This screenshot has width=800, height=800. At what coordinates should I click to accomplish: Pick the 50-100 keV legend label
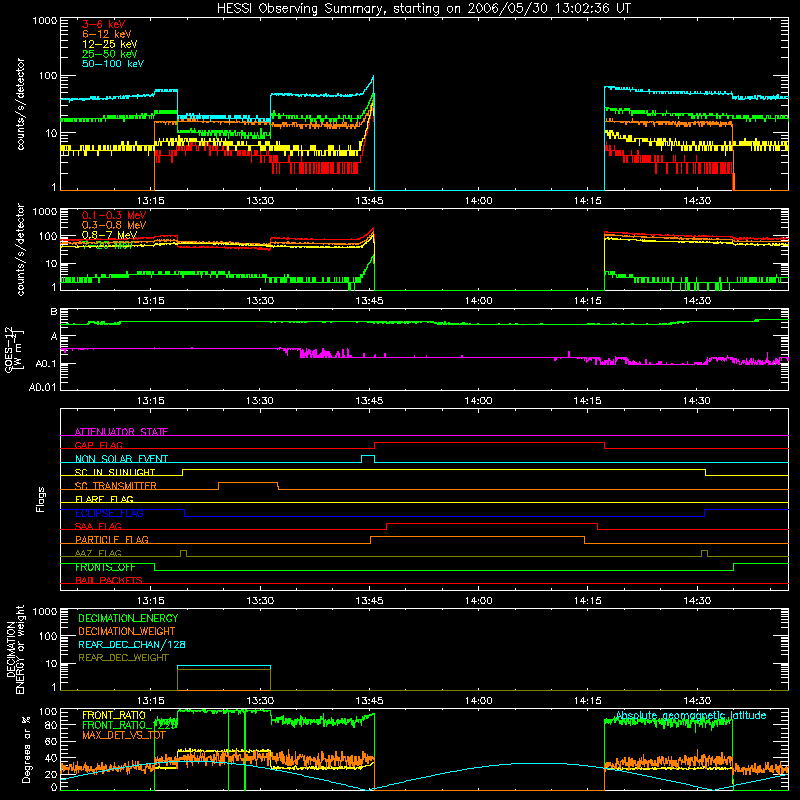pyautogui.click(x=113, y=64)
